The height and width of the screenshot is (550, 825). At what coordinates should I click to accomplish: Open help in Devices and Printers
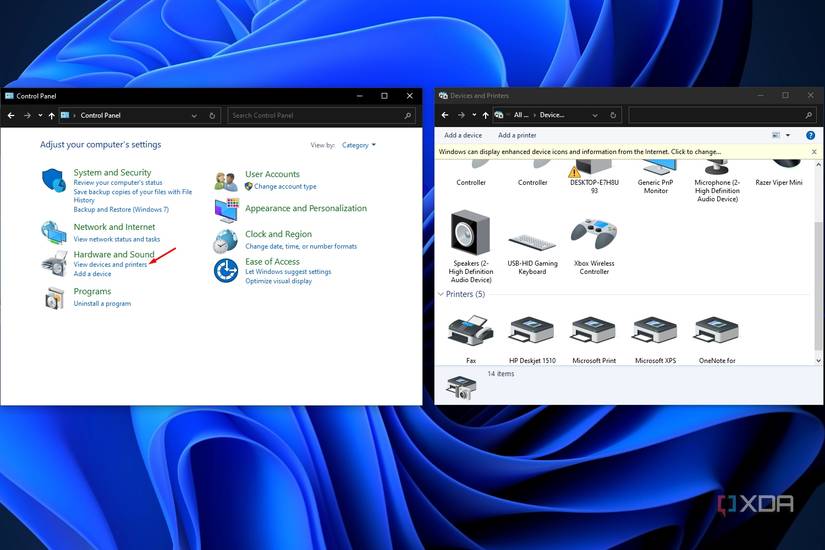point(810,135)
